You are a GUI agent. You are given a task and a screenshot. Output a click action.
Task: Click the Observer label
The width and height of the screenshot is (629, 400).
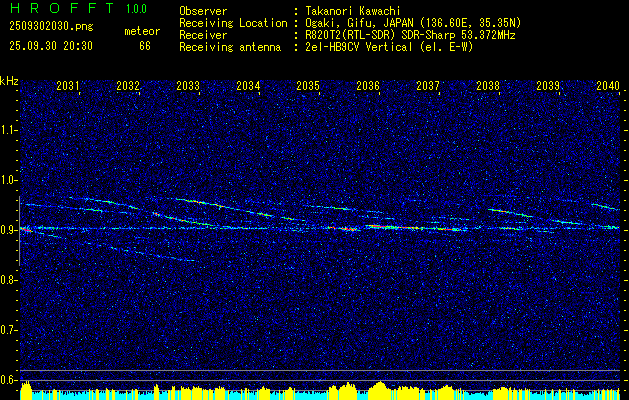[x=203, y=11]
